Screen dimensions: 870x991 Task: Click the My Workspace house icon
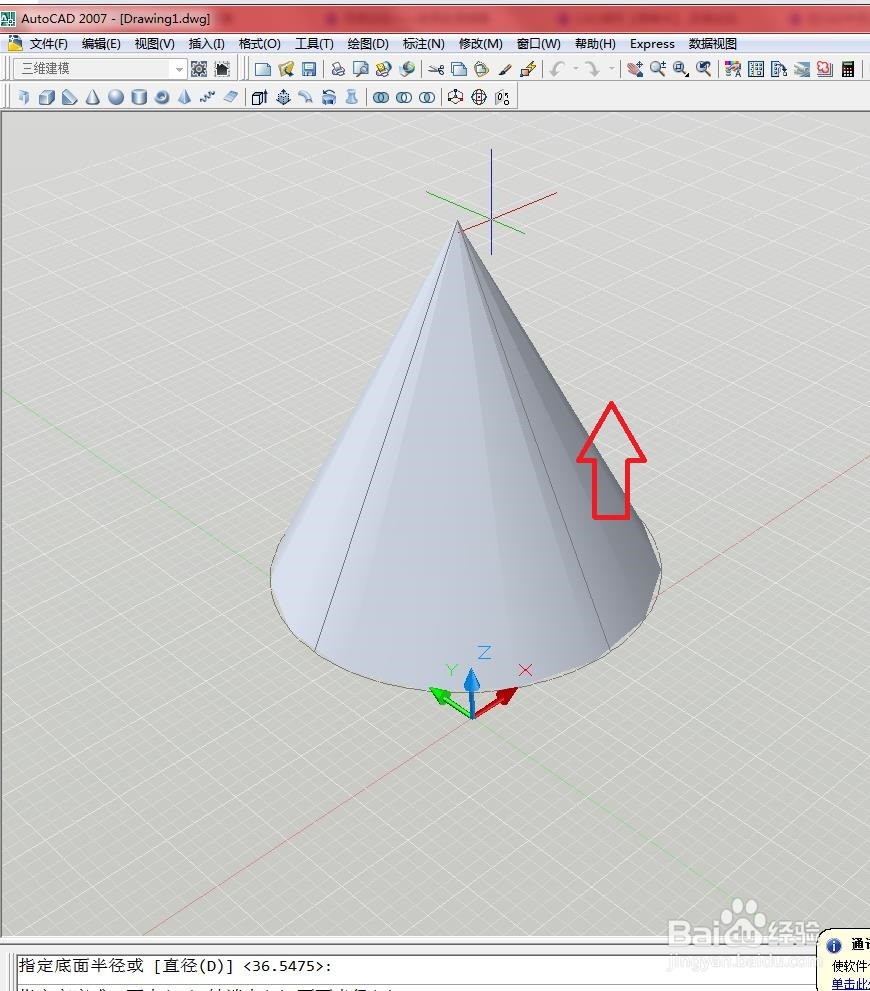[222, 69]
